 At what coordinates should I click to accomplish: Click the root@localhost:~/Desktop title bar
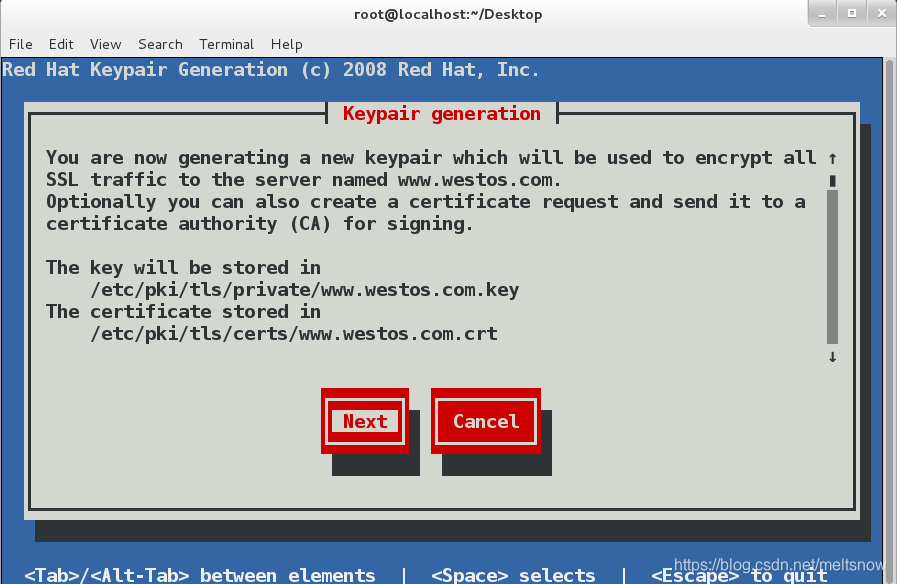pos(448,14)
